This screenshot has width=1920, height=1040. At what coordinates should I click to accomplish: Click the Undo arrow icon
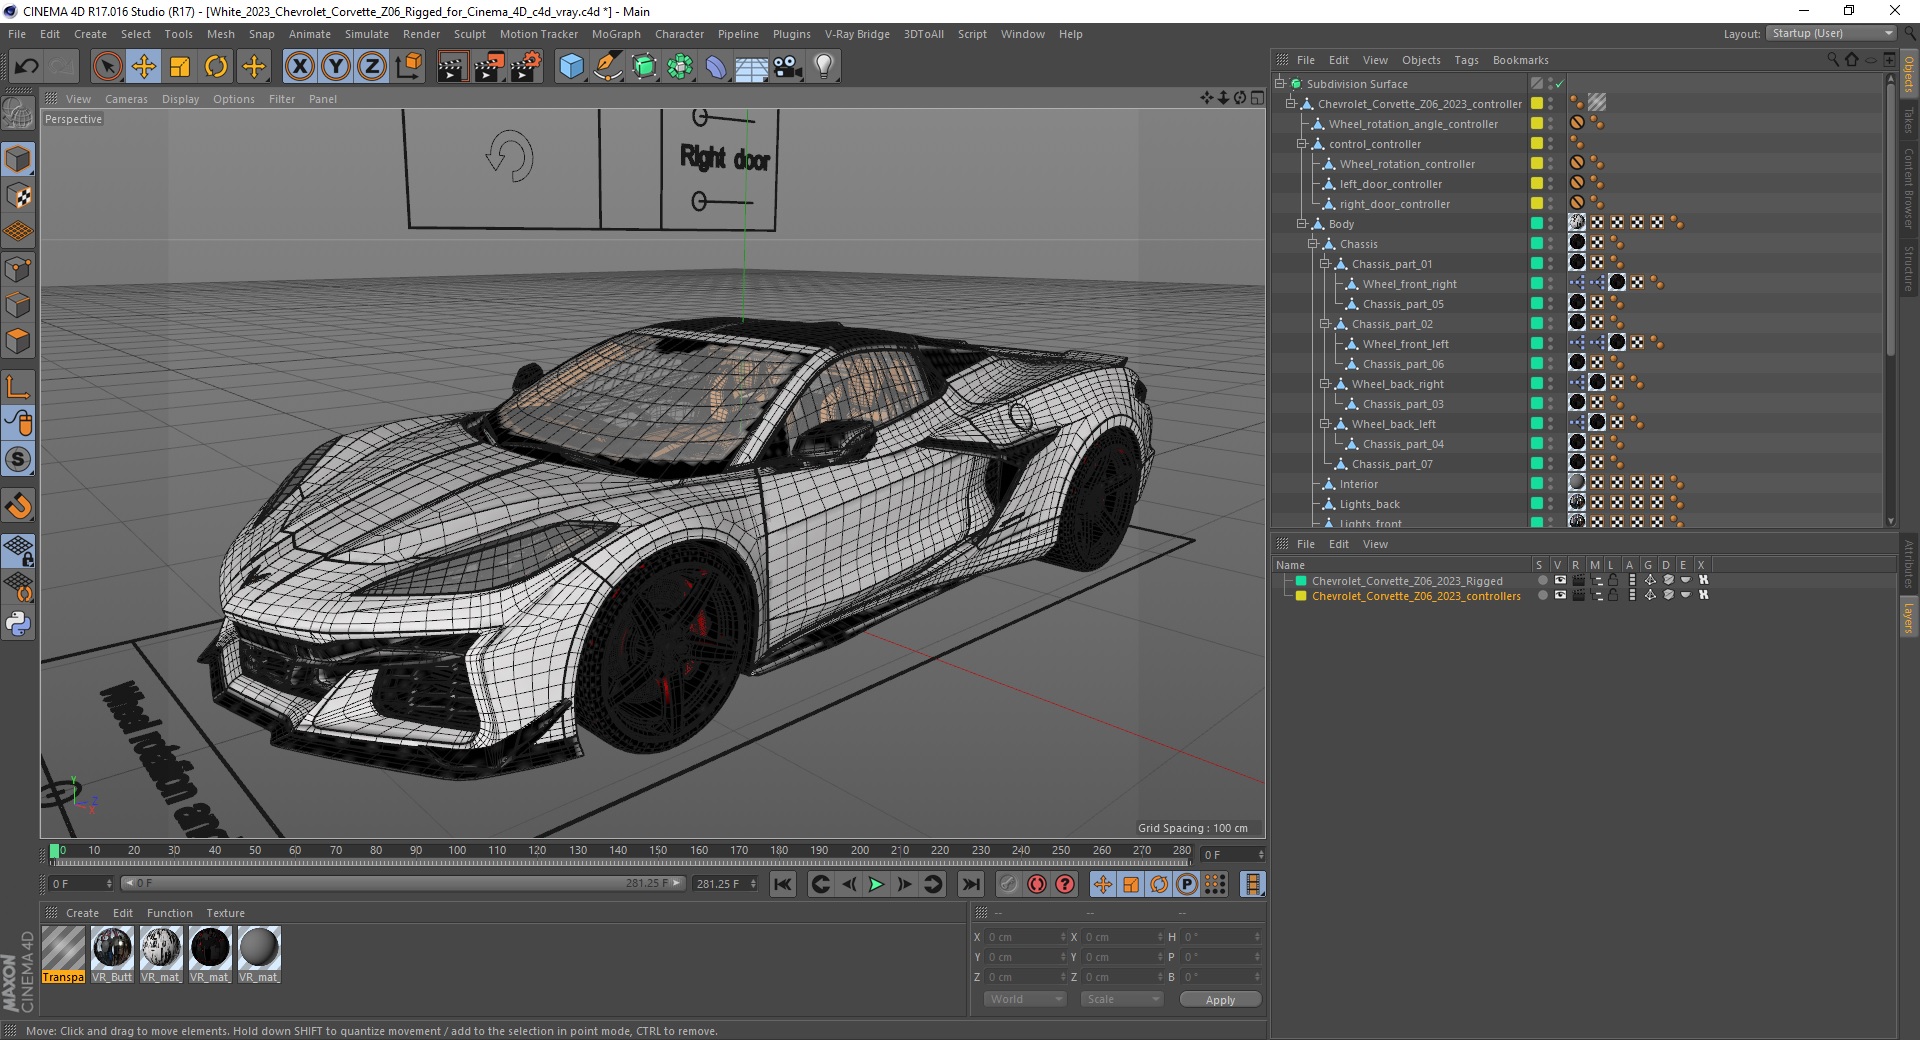tap(27, 67)
